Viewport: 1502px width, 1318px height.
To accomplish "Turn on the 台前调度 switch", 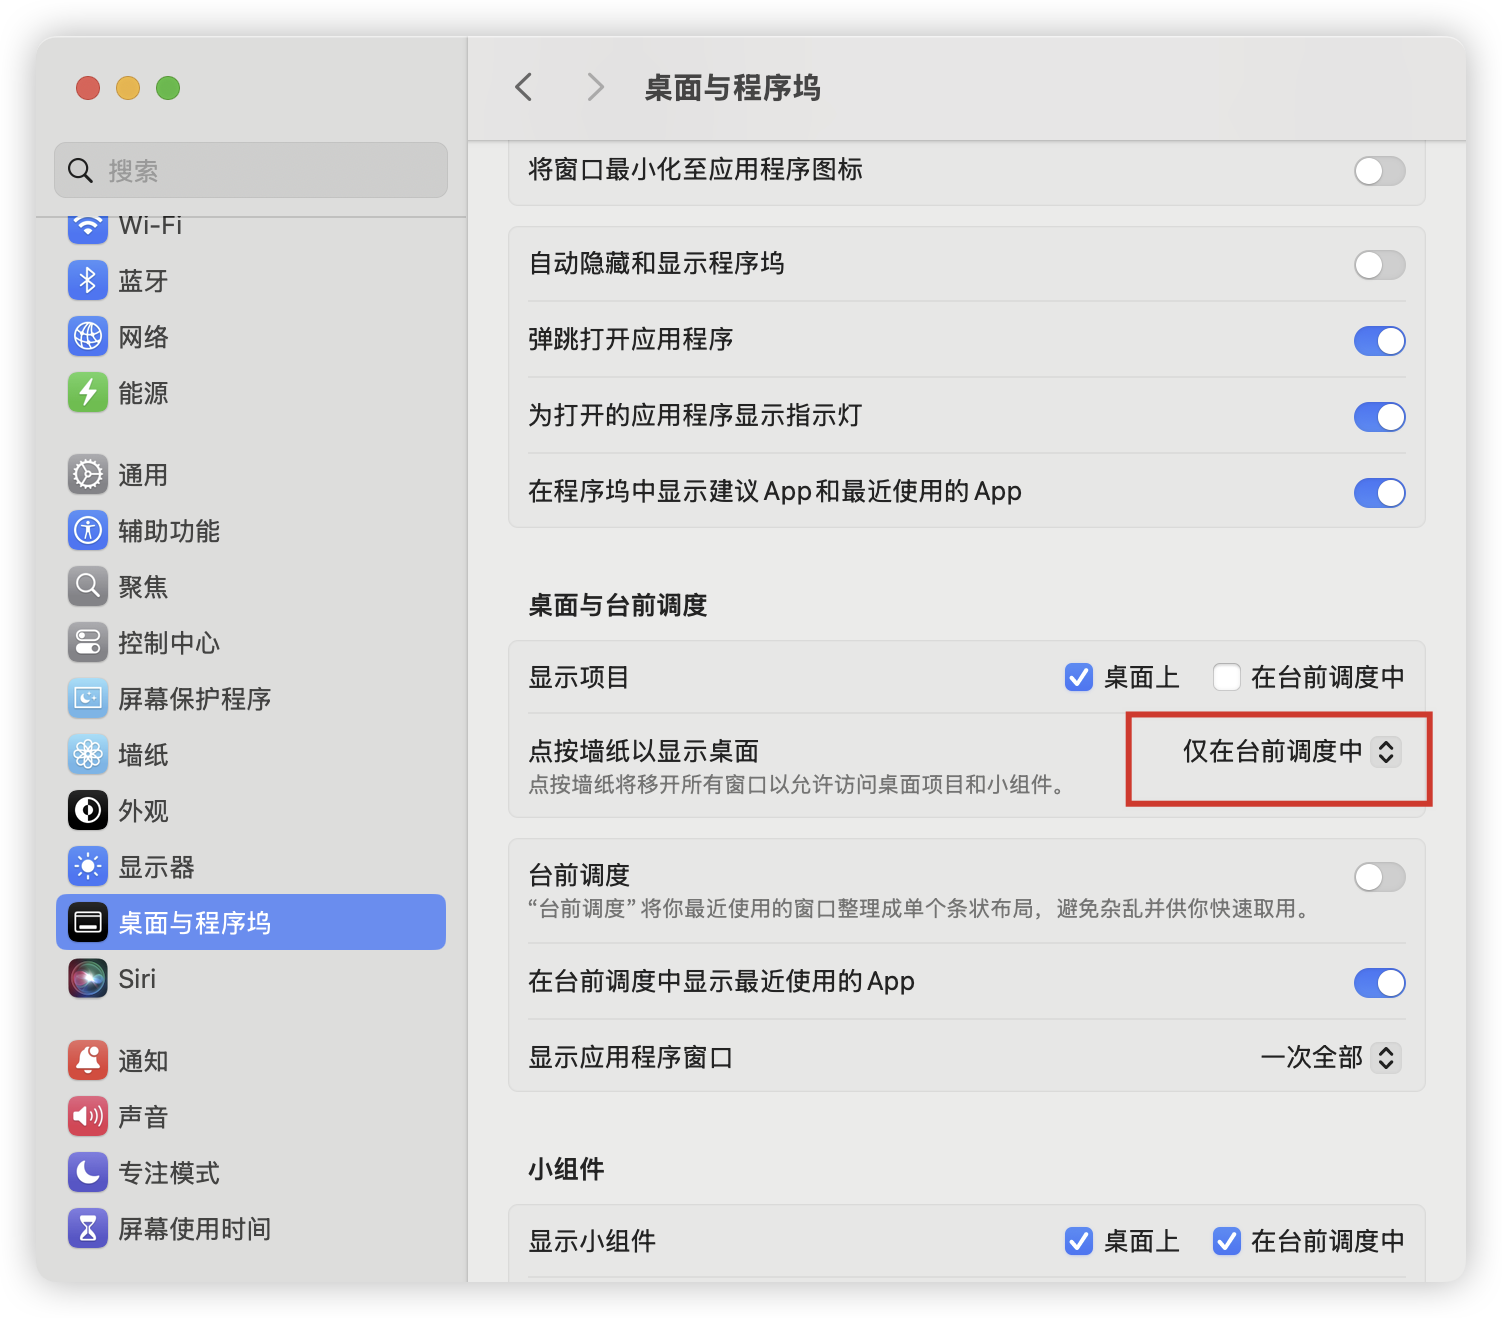I will (1379, 877).
